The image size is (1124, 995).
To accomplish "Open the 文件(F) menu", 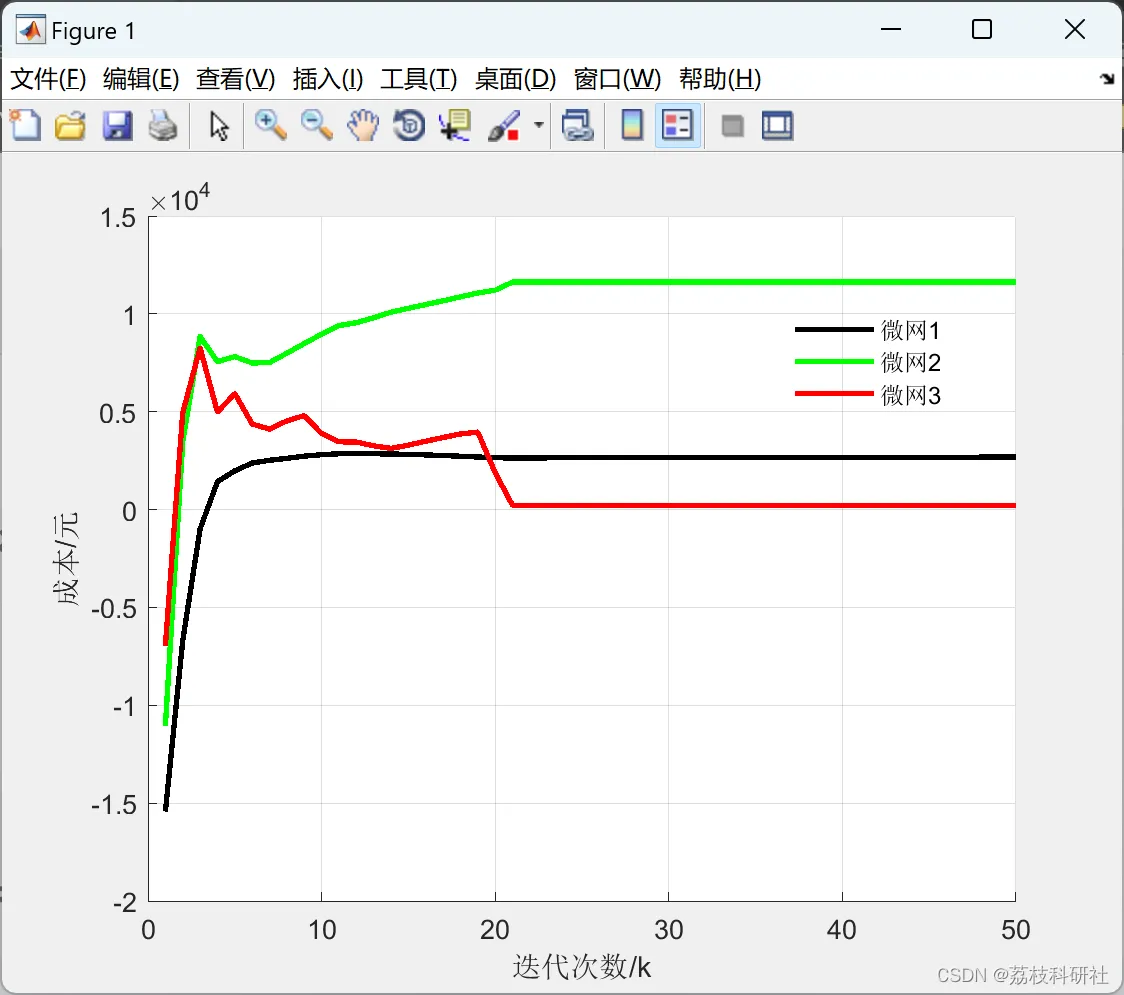I will coord(48,79).
